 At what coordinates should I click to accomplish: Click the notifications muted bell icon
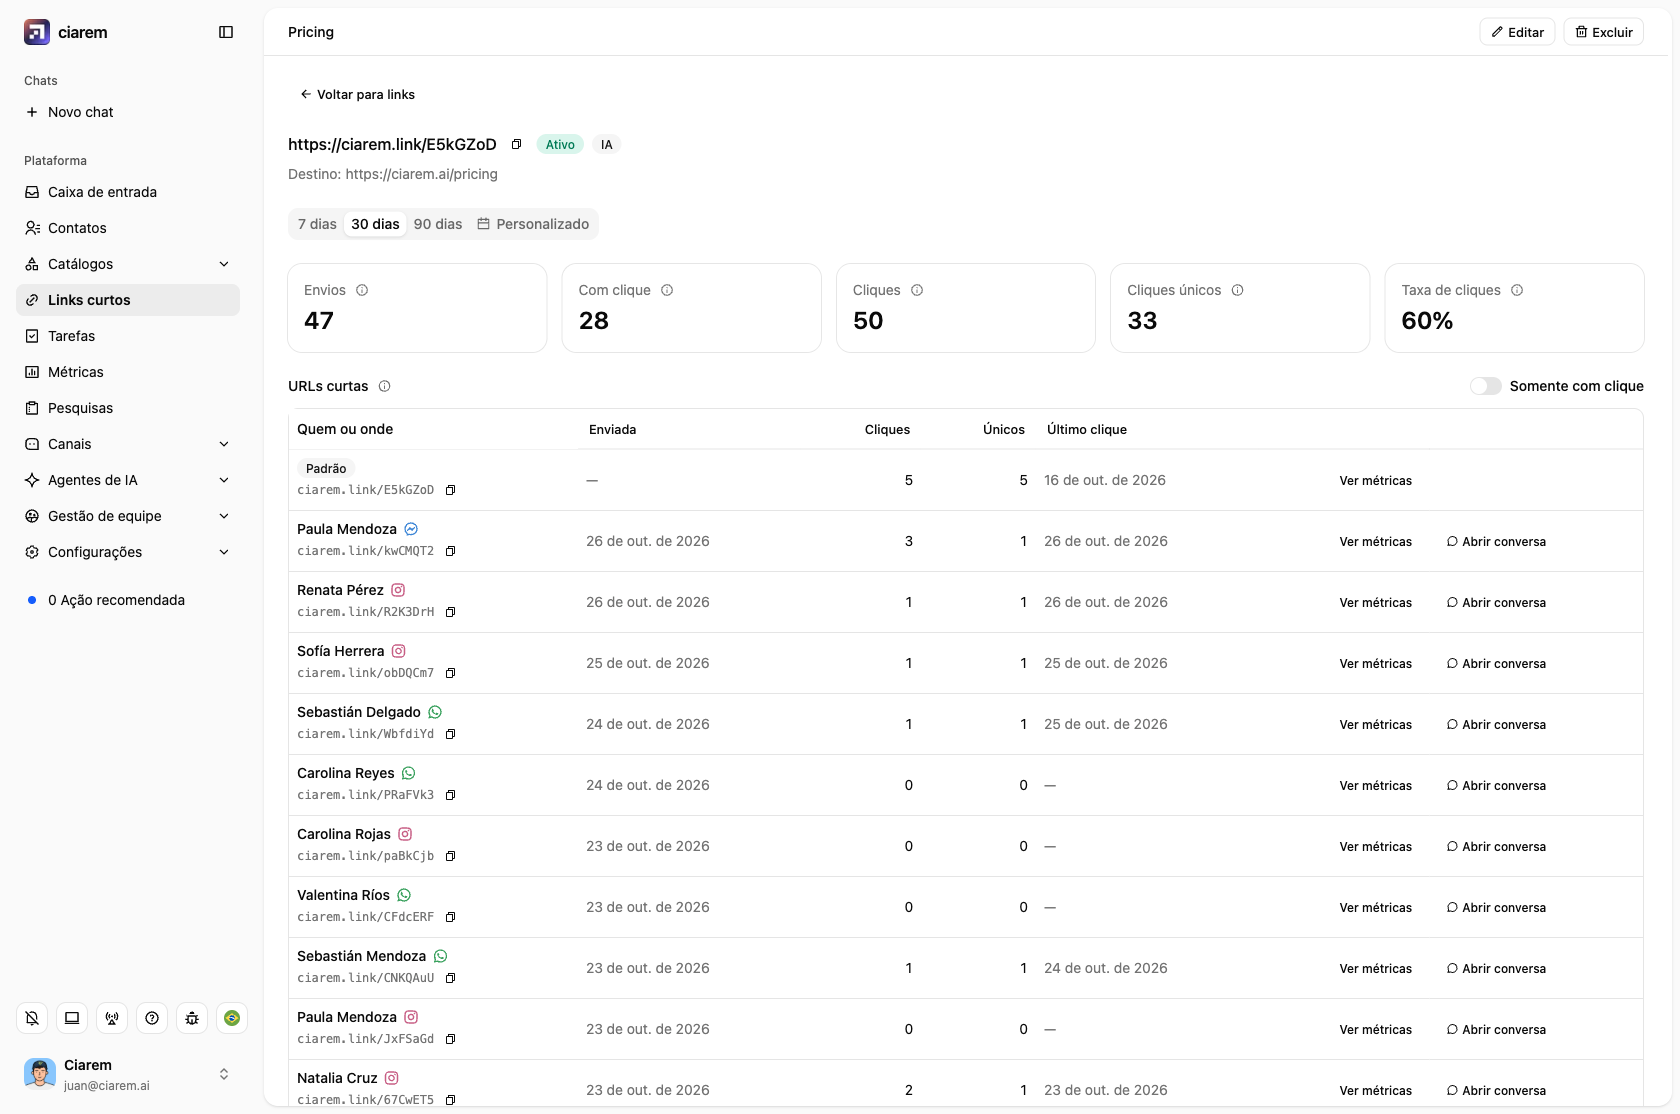coord(32,1018)
